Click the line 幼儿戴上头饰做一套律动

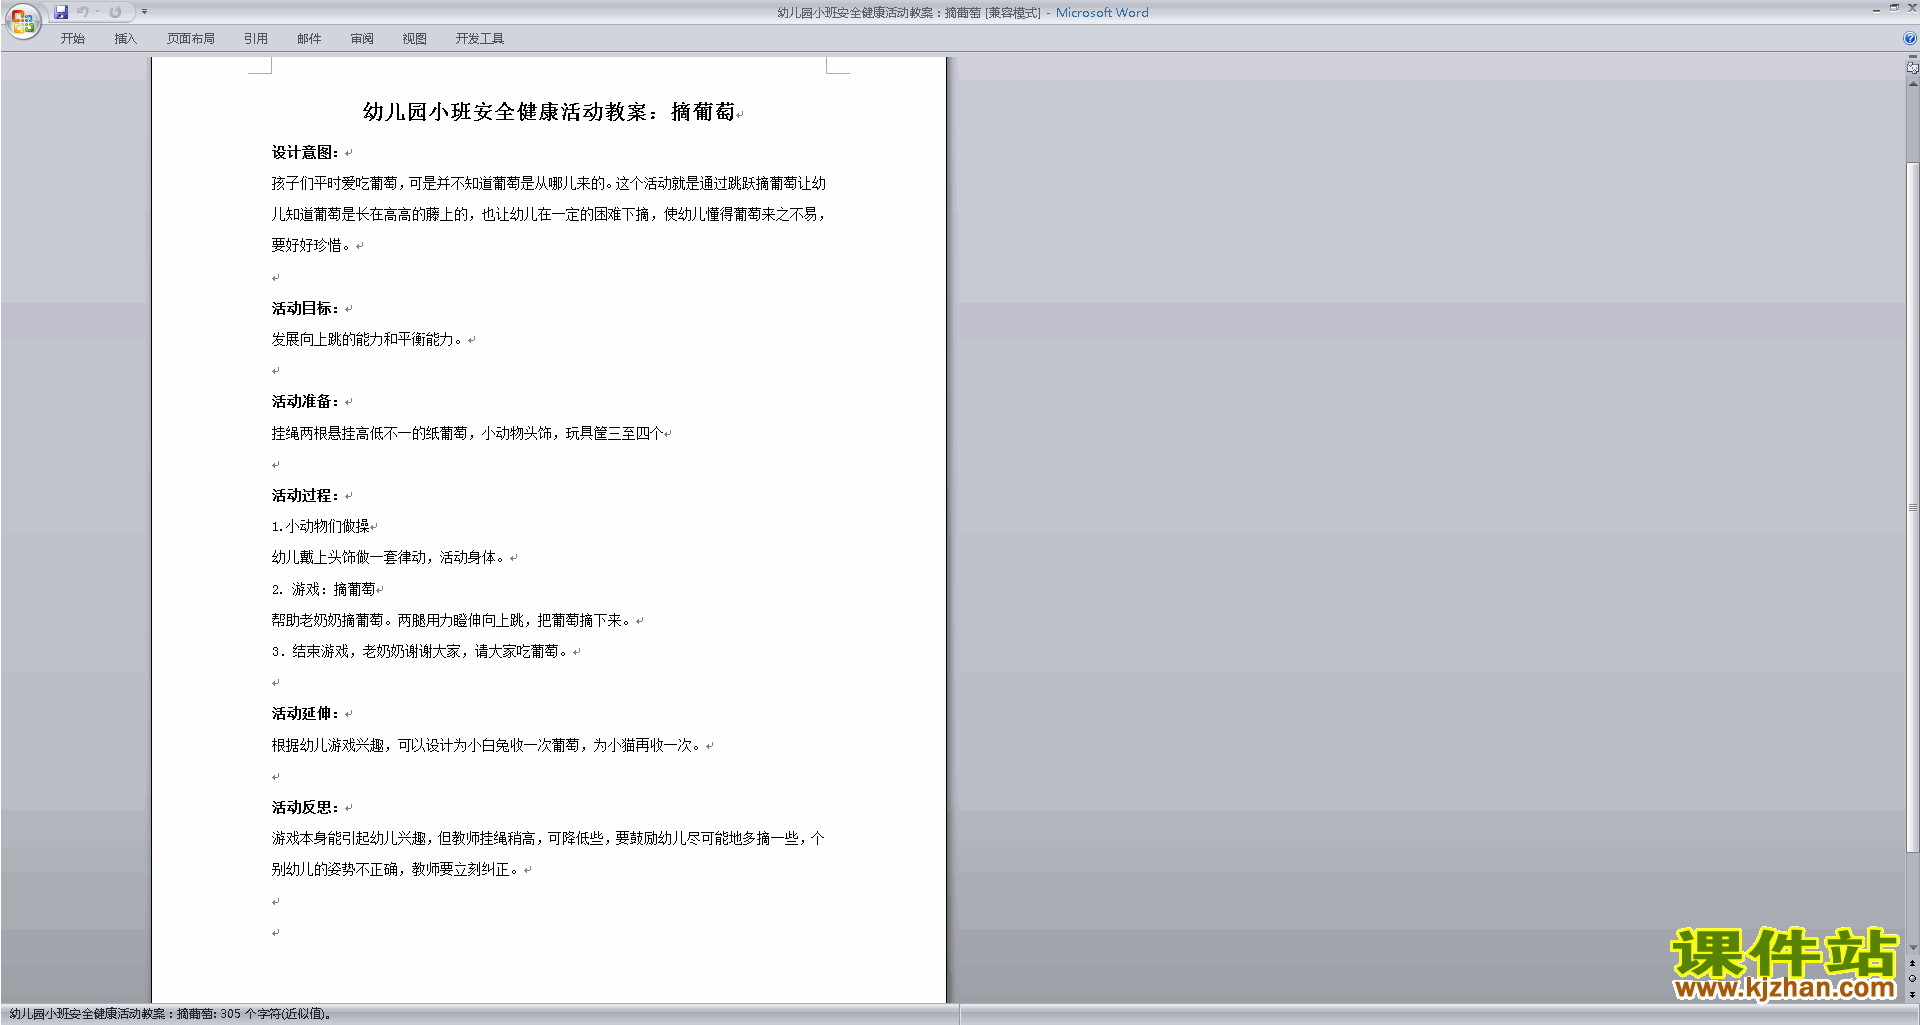point(390,558)
